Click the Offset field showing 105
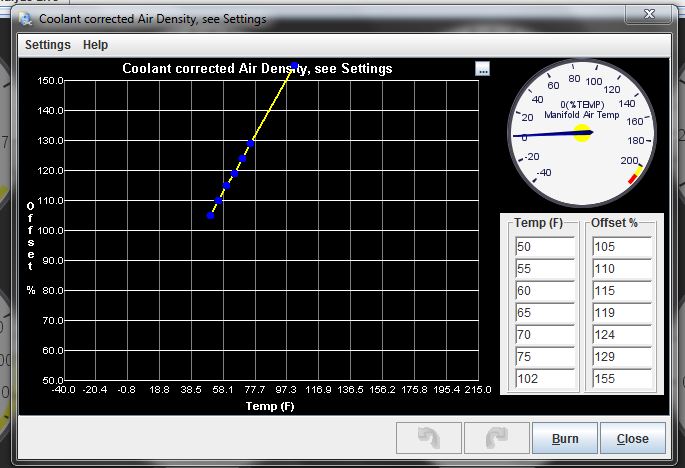 coord(621,247)
